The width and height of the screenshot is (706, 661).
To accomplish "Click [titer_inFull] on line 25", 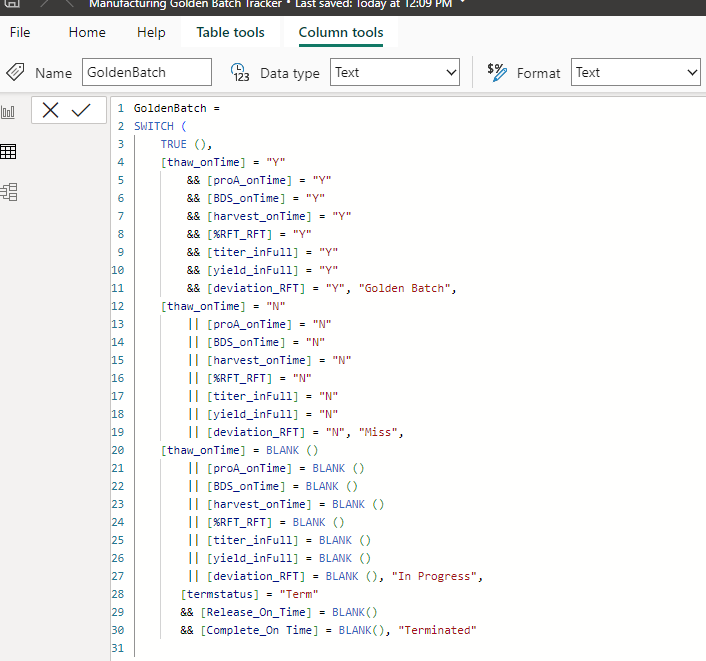I will (x=253, y=540).
